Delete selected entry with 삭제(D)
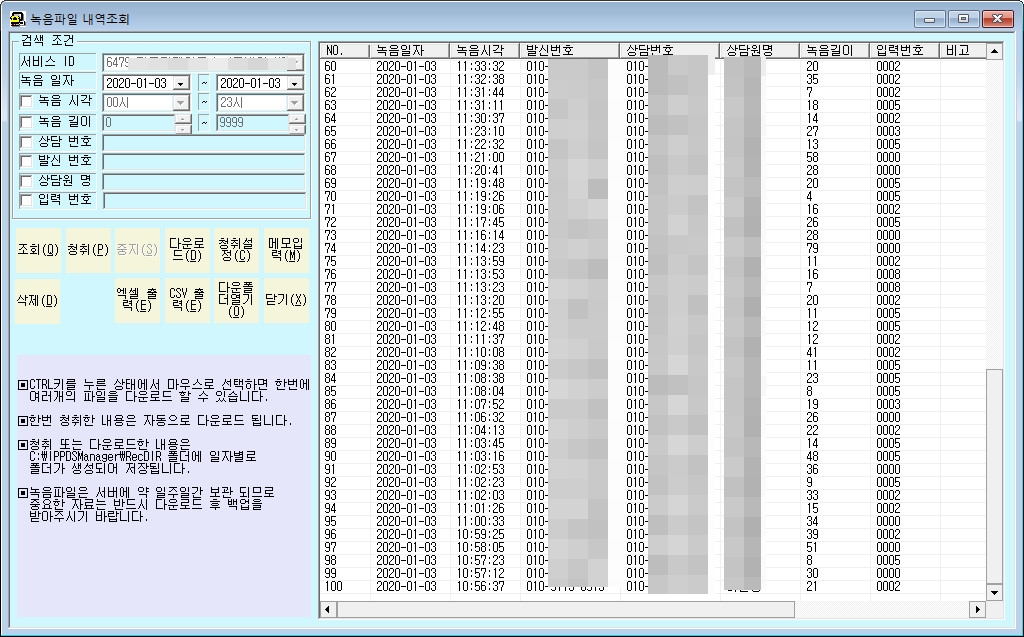 click(38, 301)
